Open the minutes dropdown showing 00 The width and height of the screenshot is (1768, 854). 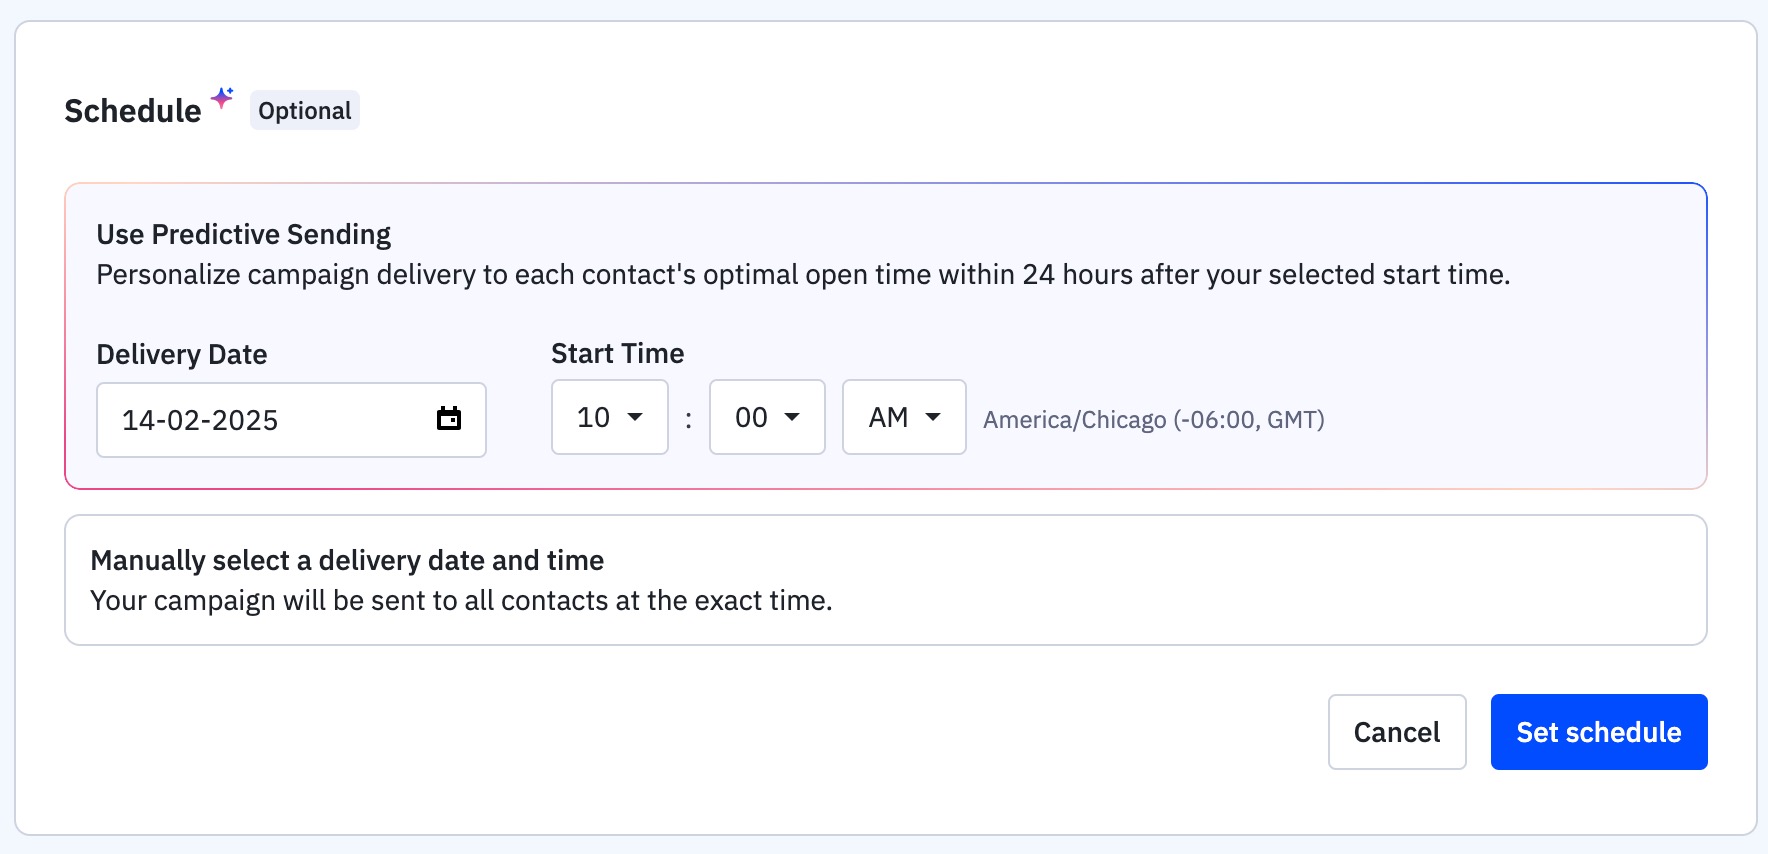coord(766,417)
